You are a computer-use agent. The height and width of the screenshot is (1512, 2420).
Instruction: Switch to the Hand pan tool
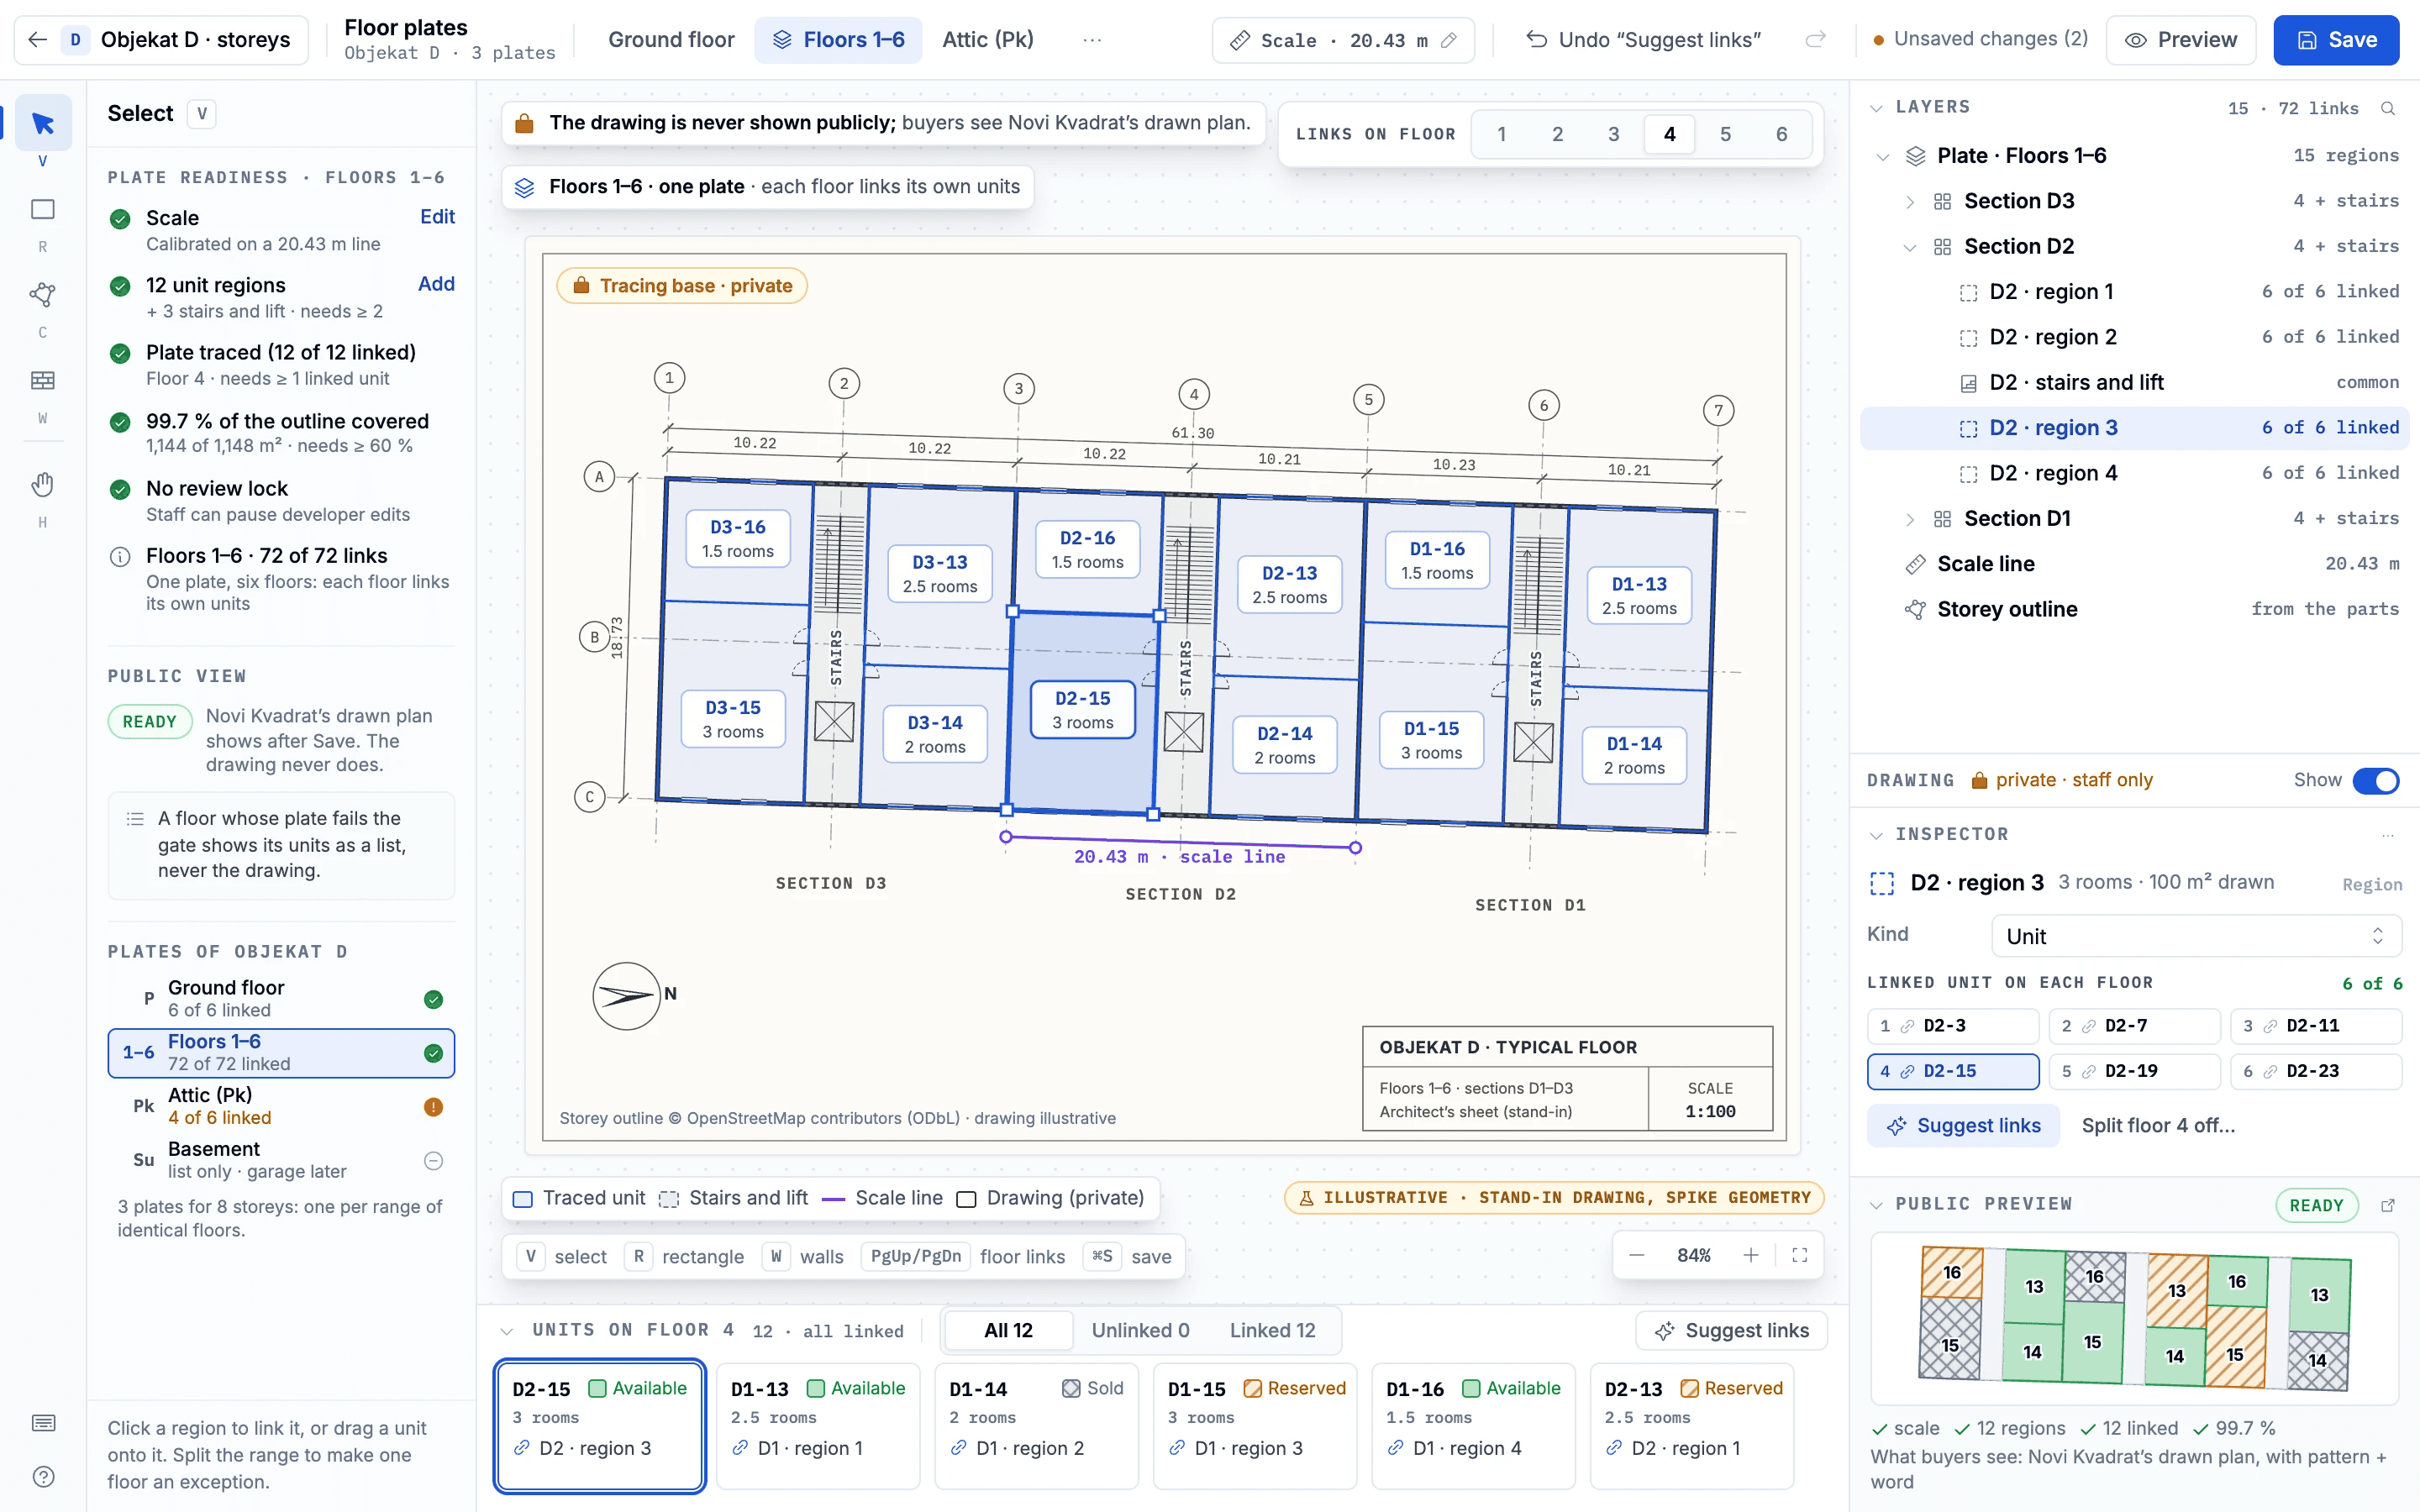(x=43, y=485)
